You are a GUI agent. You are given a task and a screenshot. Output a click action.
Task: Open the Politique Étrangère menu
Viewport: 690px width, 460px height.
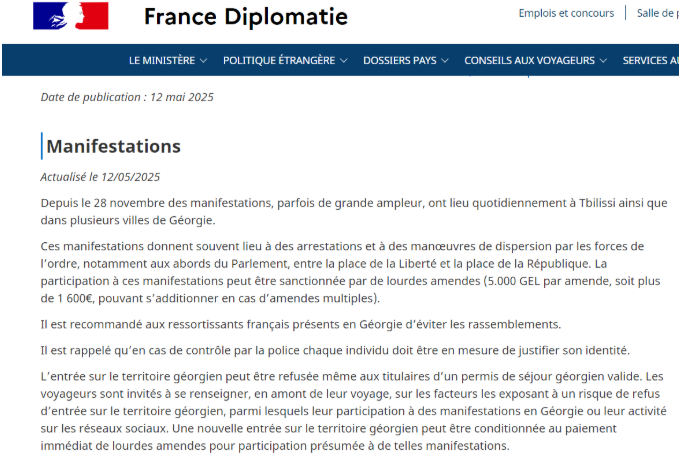(x=279, y=61)
